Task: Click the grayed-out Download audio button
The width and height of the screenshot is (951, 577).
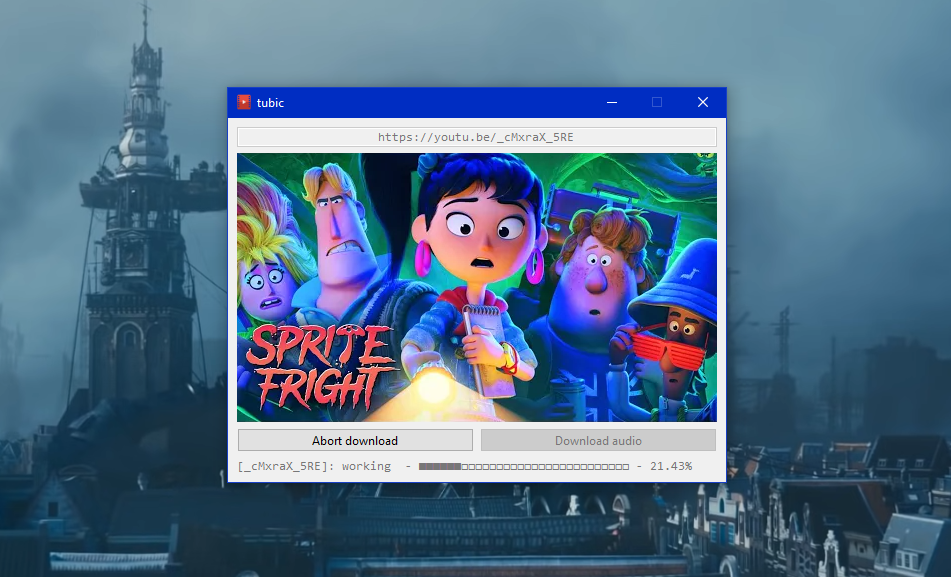Action: coord(598,440)
